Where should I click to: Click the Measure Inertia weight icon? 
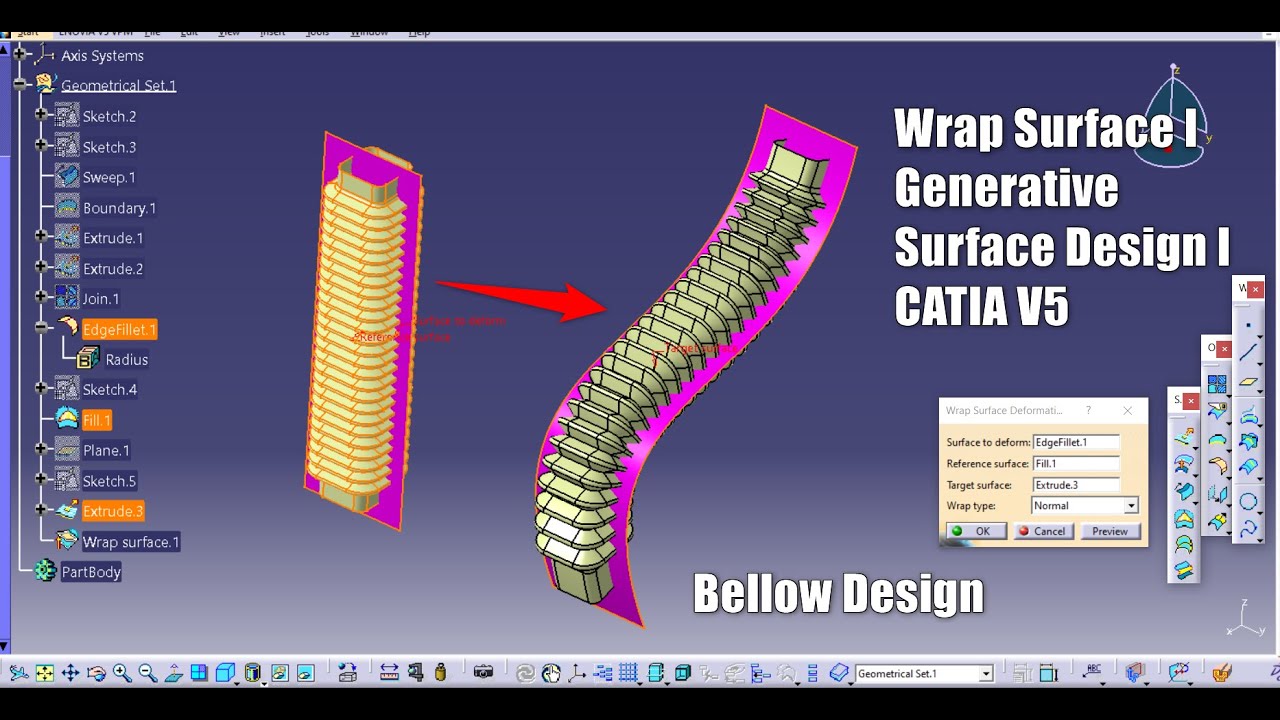point(440,673)
